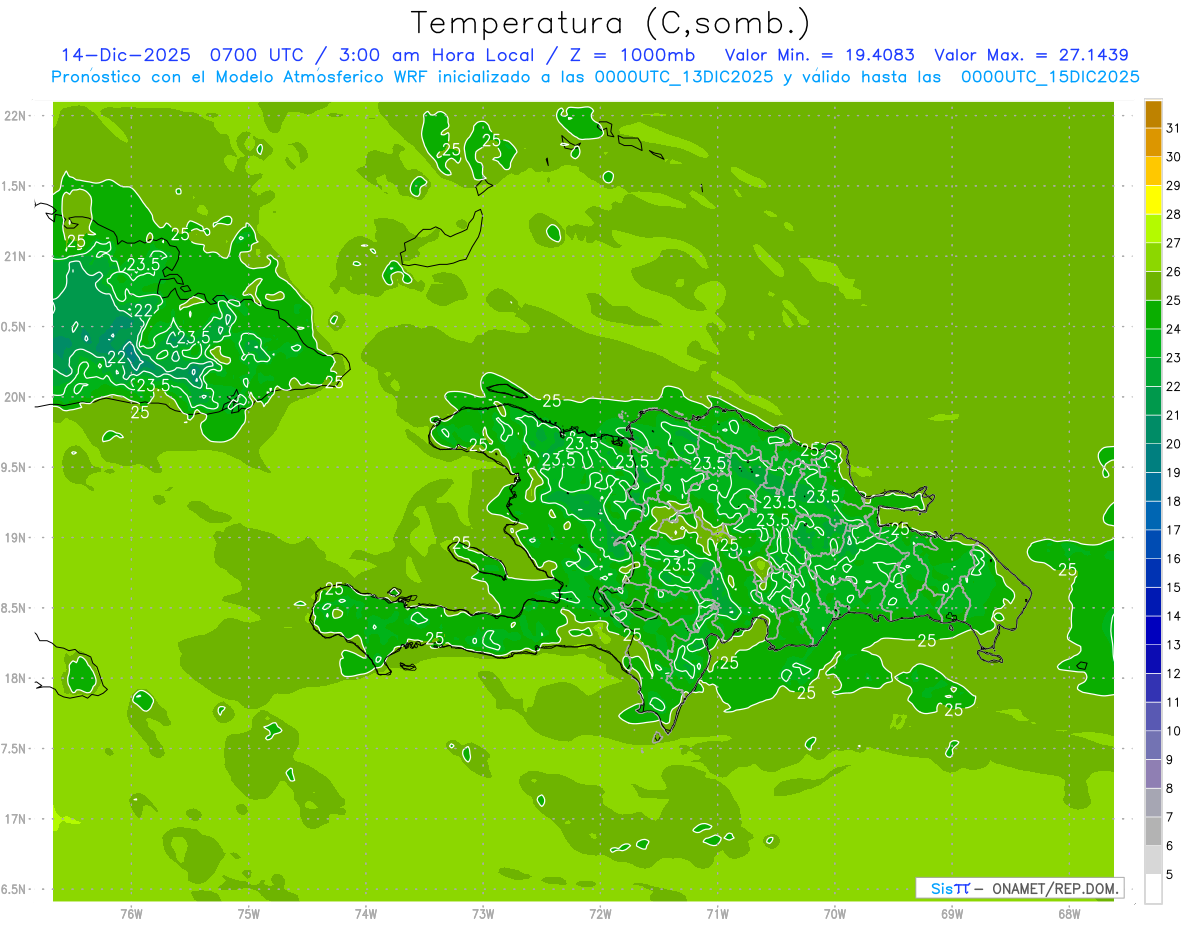Click the color scale label 31
This screenshot has width=1200, height=927.
click(x=1173, y=128)
